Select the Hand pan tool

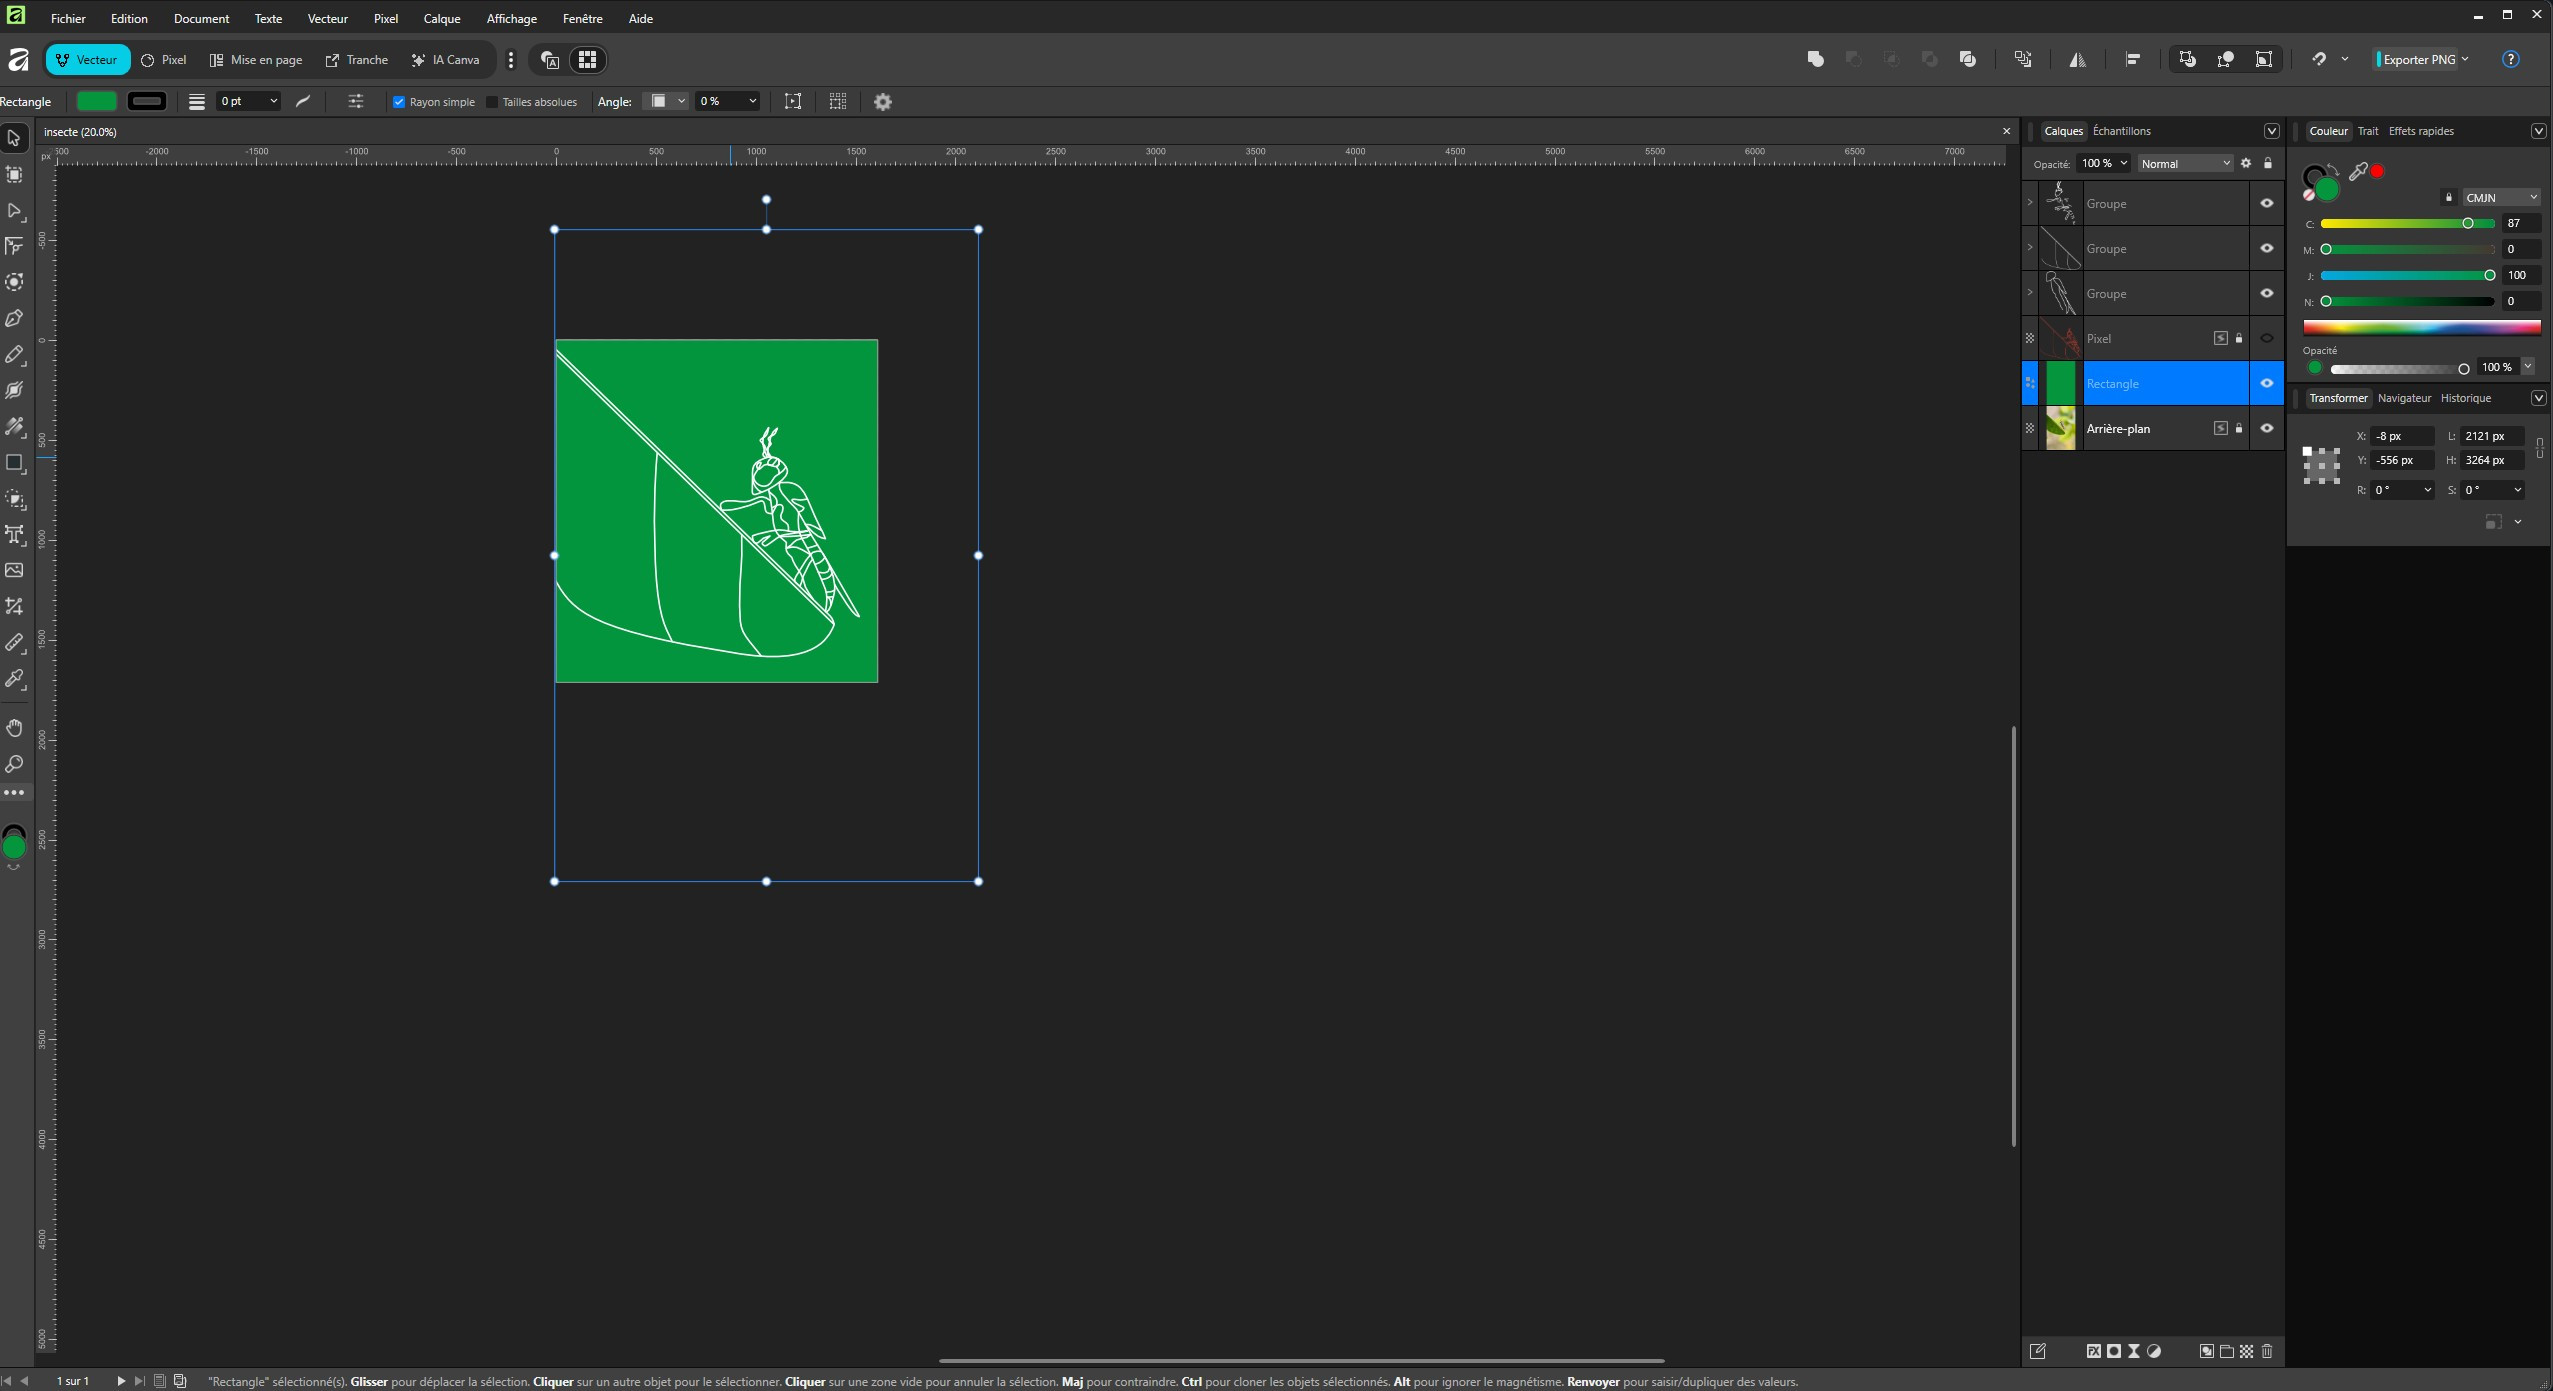tap(14, 728)
